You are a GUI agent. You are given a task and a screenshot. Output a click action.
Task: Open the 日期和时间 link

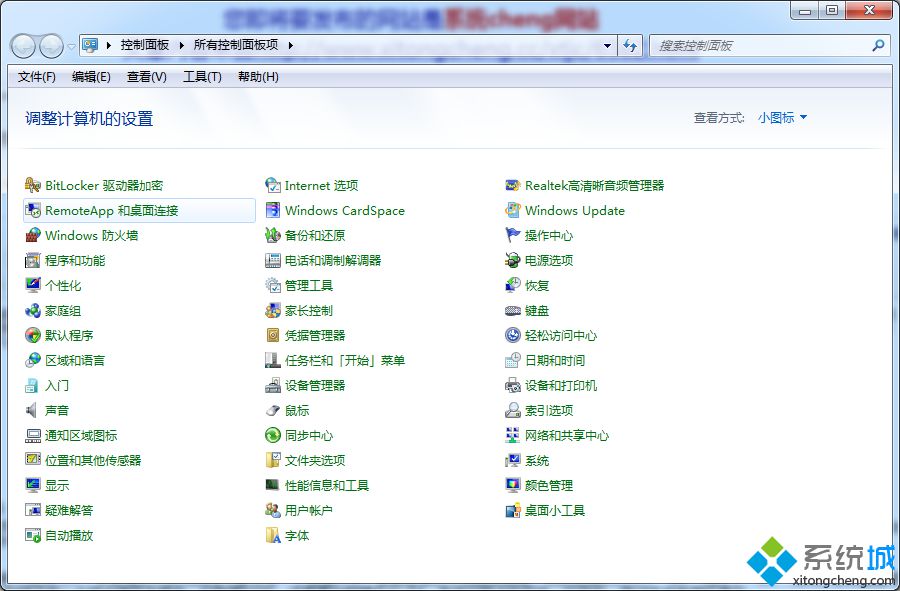(555, 360)
